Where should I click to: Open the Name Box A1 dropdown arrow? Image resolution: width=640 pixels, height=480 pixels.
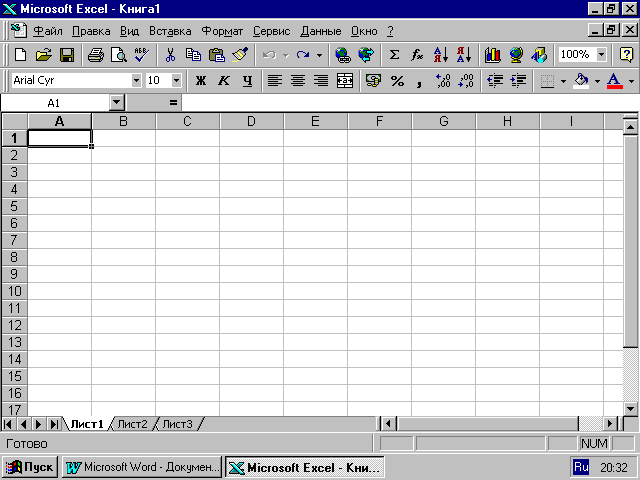pos(117,103)
